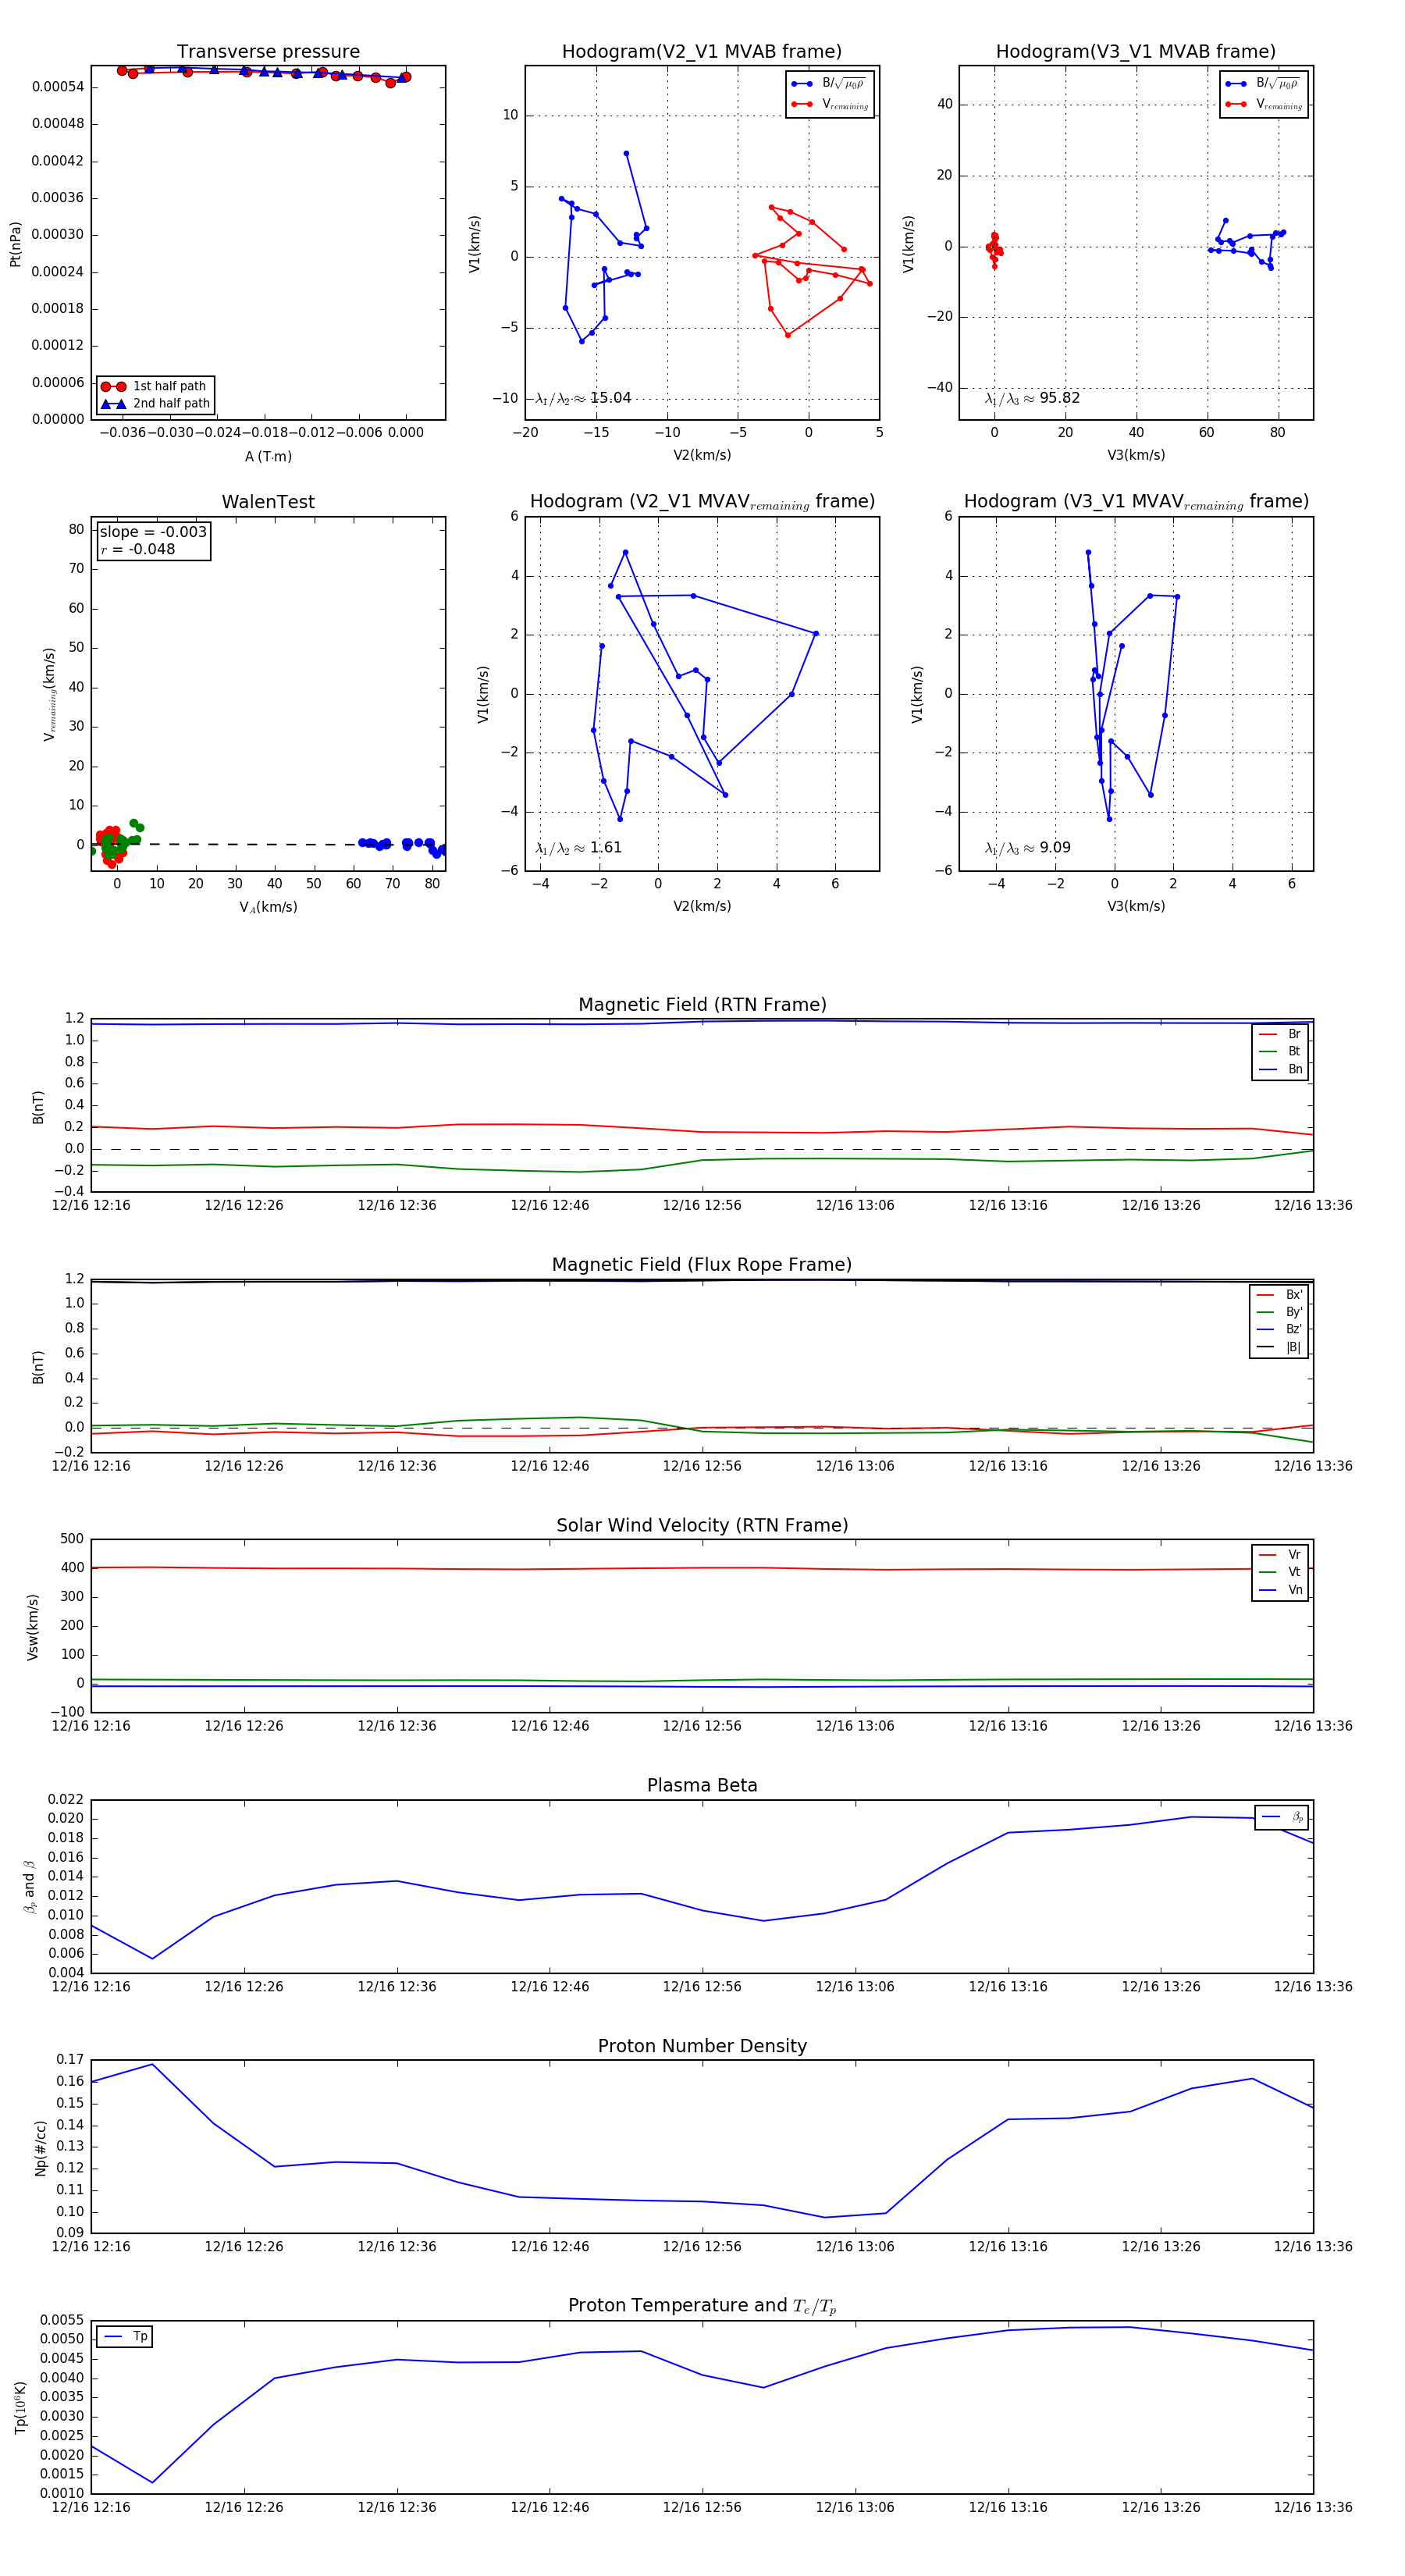The width and height of the screenshot is (1405, 2576).
Task: Click the "Vremaining(km/s)" y-axis label on WalenTest
Action: coord(49,694)
